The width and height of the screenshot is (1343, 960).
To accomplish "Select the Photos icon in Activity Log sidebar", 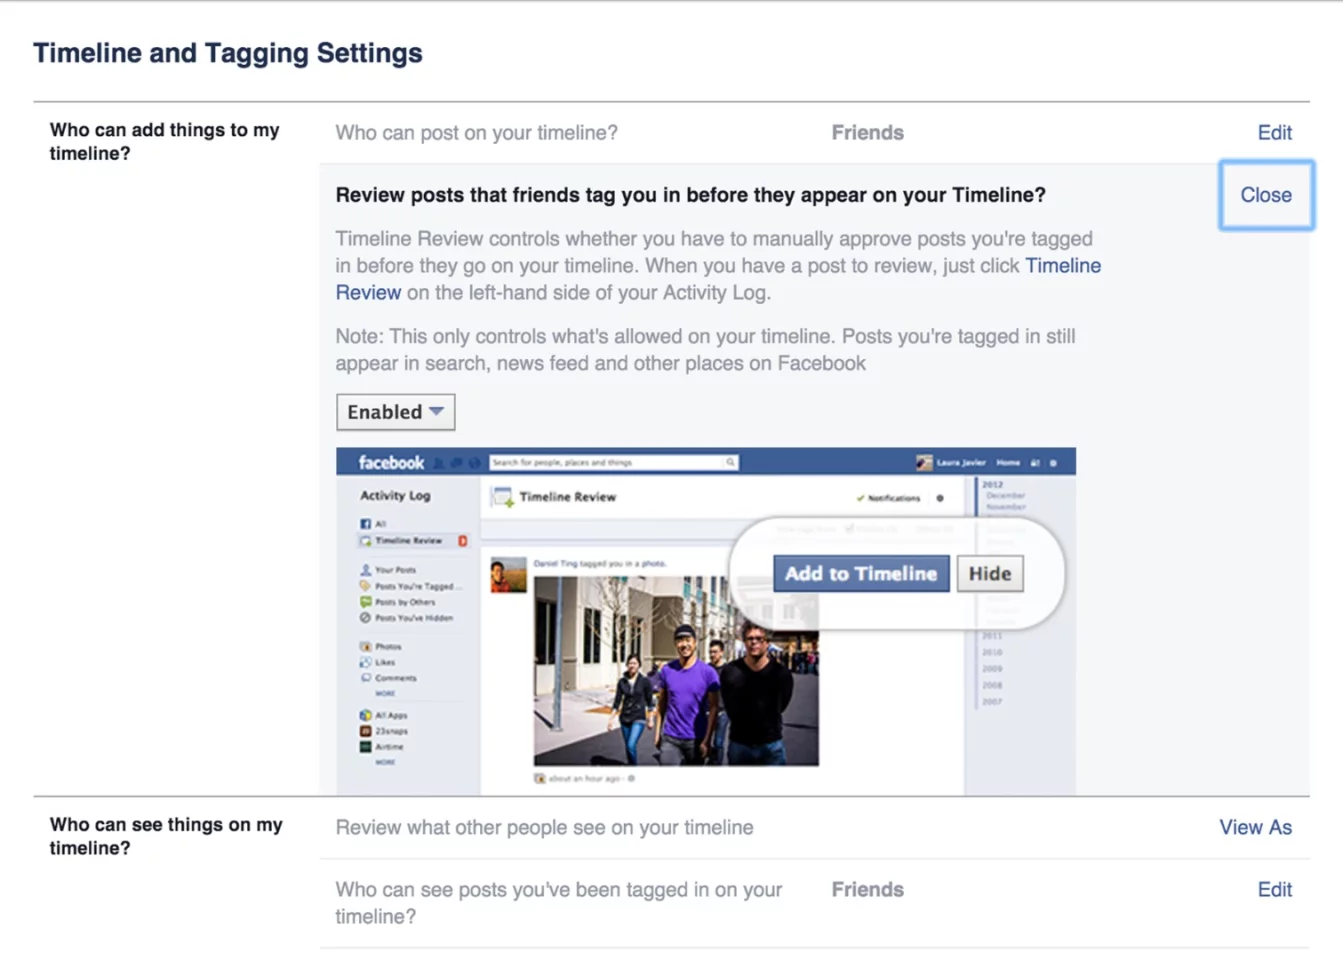I will [x=366, y=647].
